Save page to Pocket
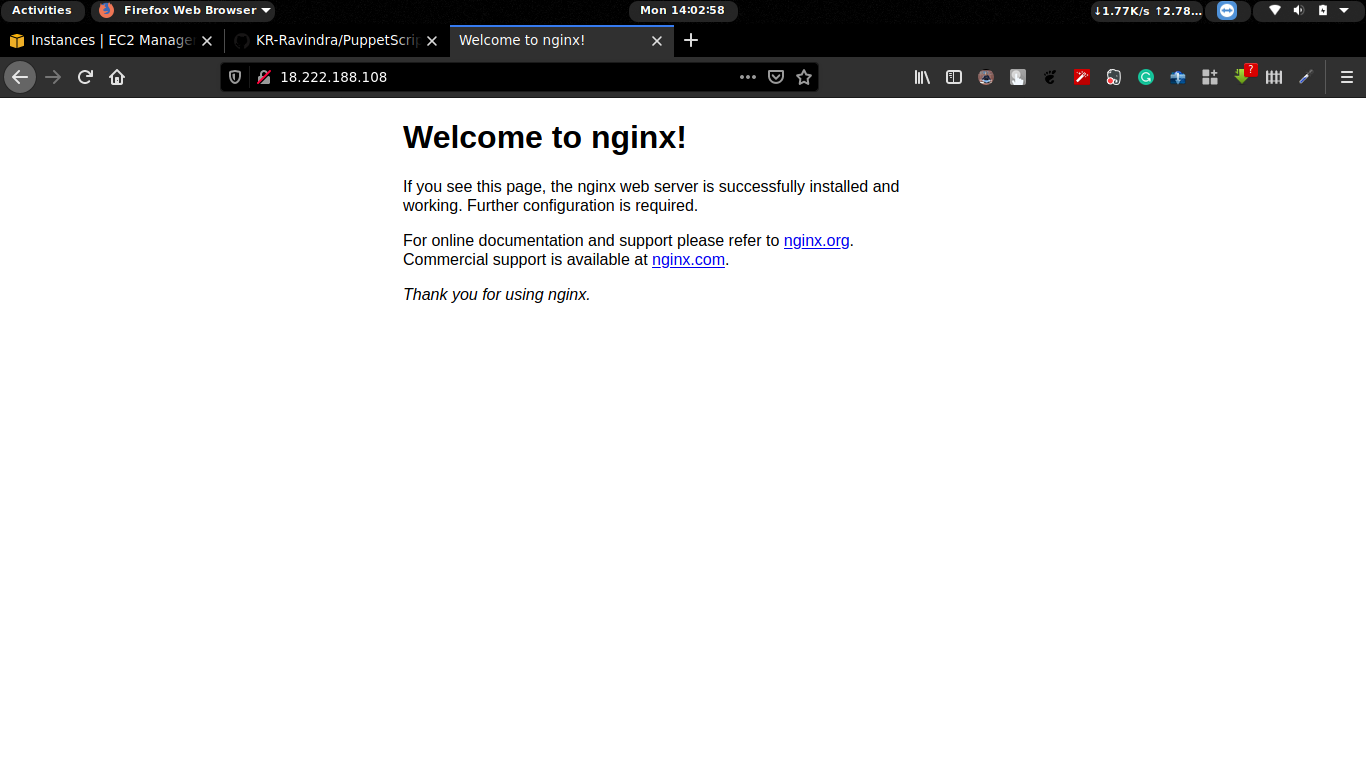The height and width of the screenshot is (768, 1366). click(776, 77)
